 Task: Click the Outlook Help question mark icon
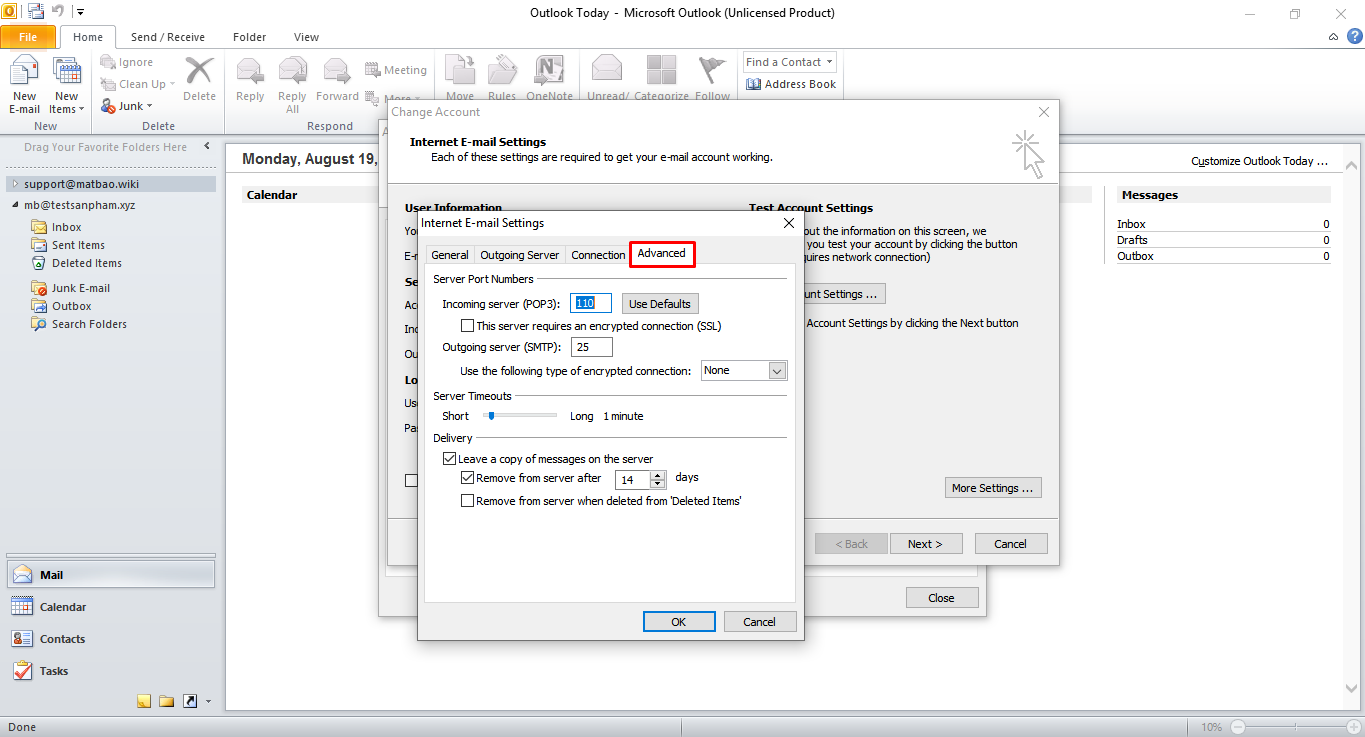pyautogui.click(x=1354, y=37)
